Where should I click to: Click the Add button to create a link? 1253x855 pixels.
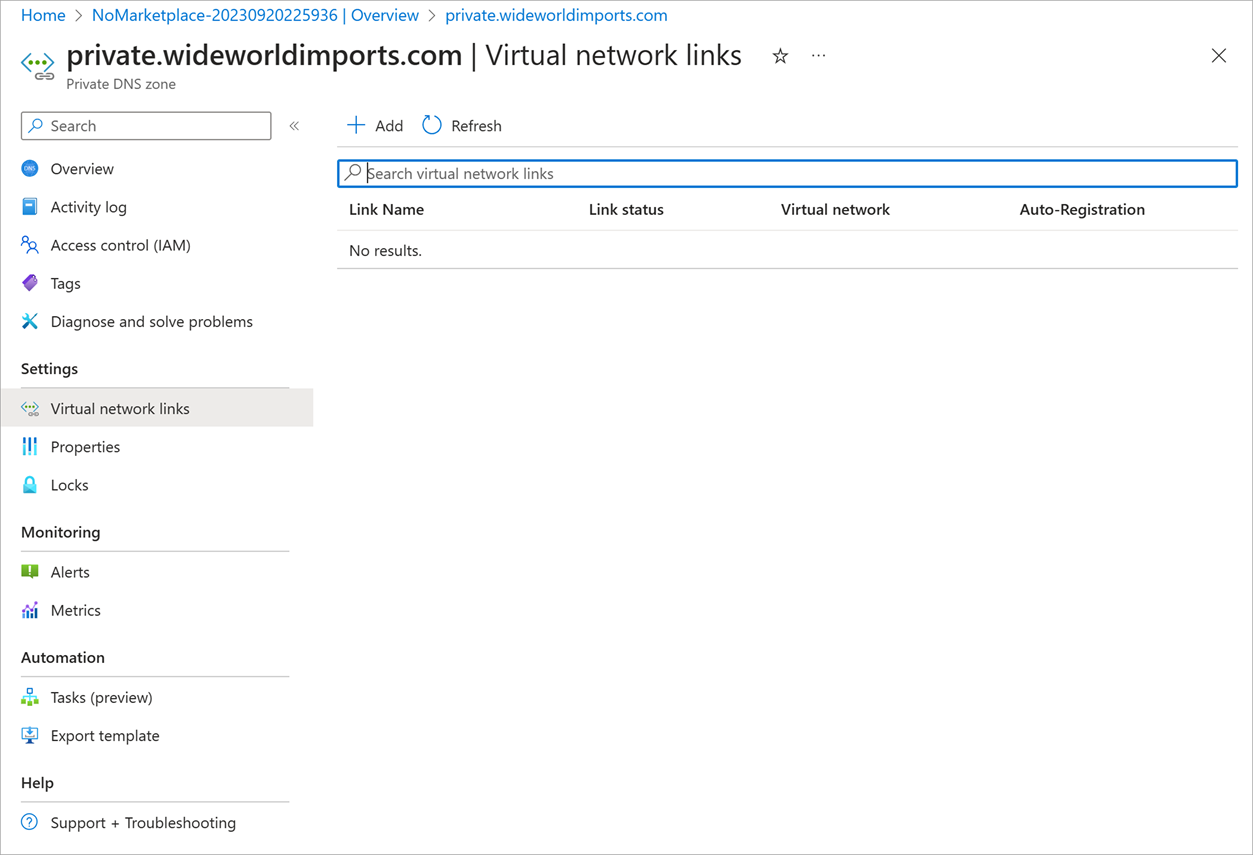pyautogui.click(x=374, y=125)
